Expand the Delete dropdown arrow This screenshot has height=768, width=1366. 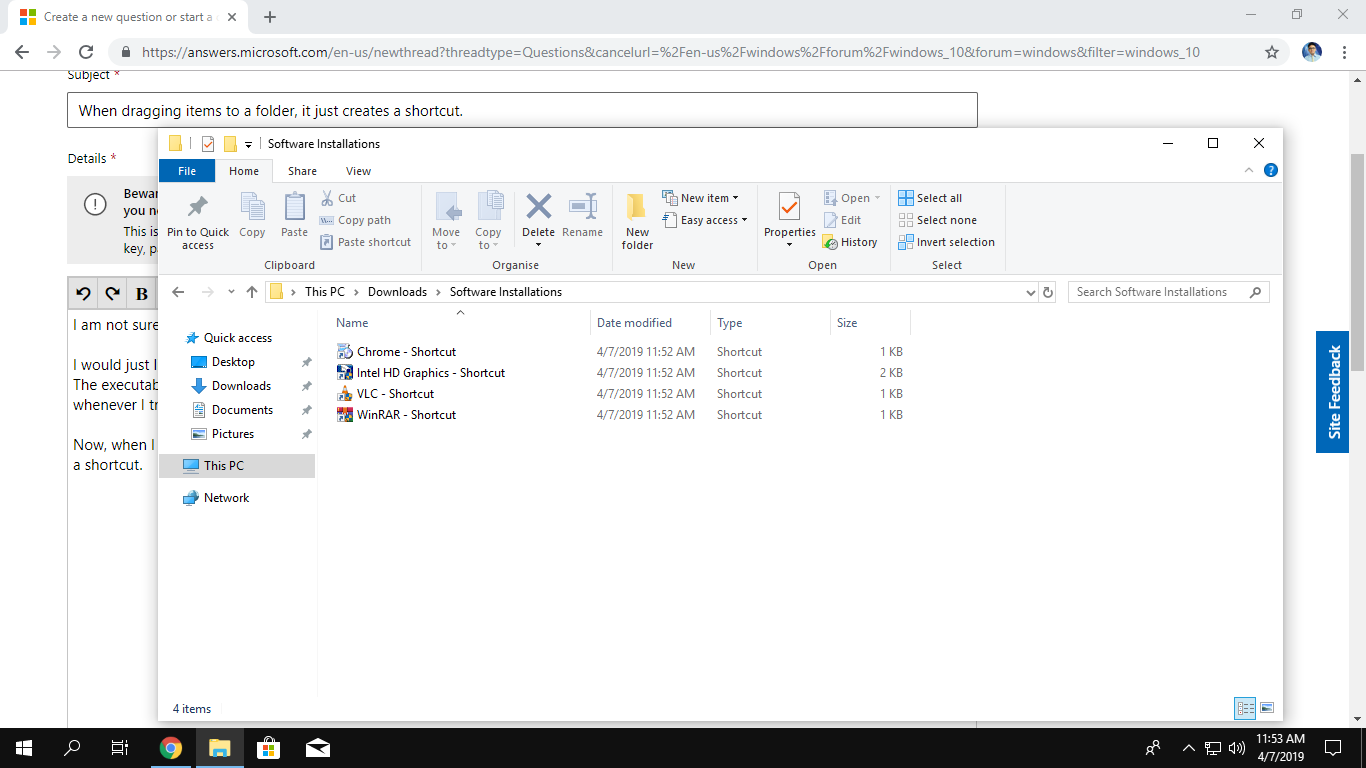(538, 245)
